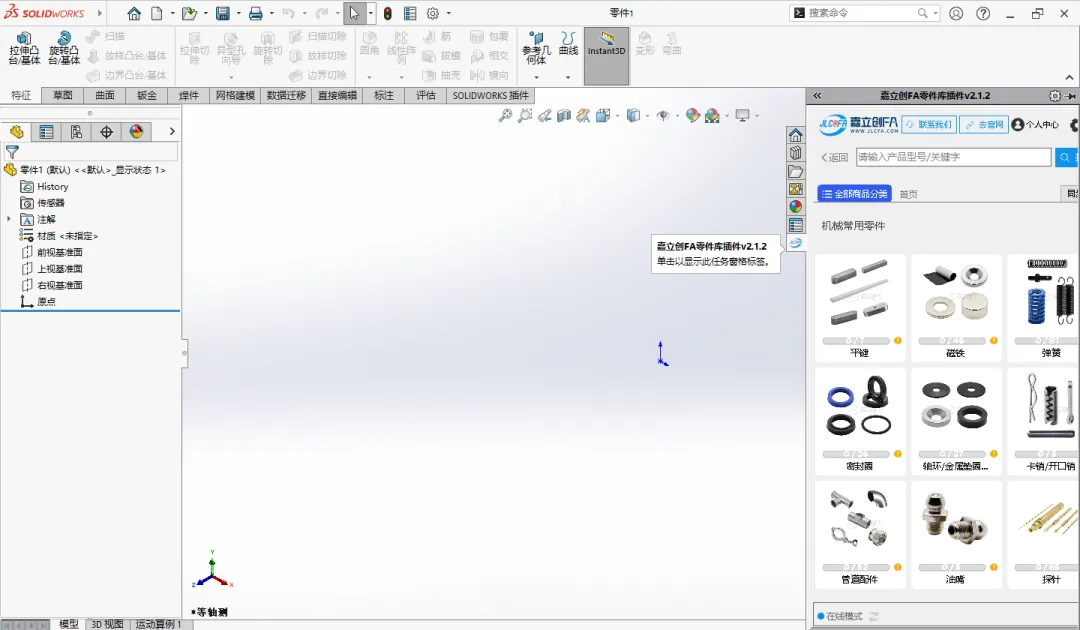Image resolution: width=1080 pixels, height=630 pixels.
Task: Open the dropdown under 曲线
Action: (x=568, y=77)
